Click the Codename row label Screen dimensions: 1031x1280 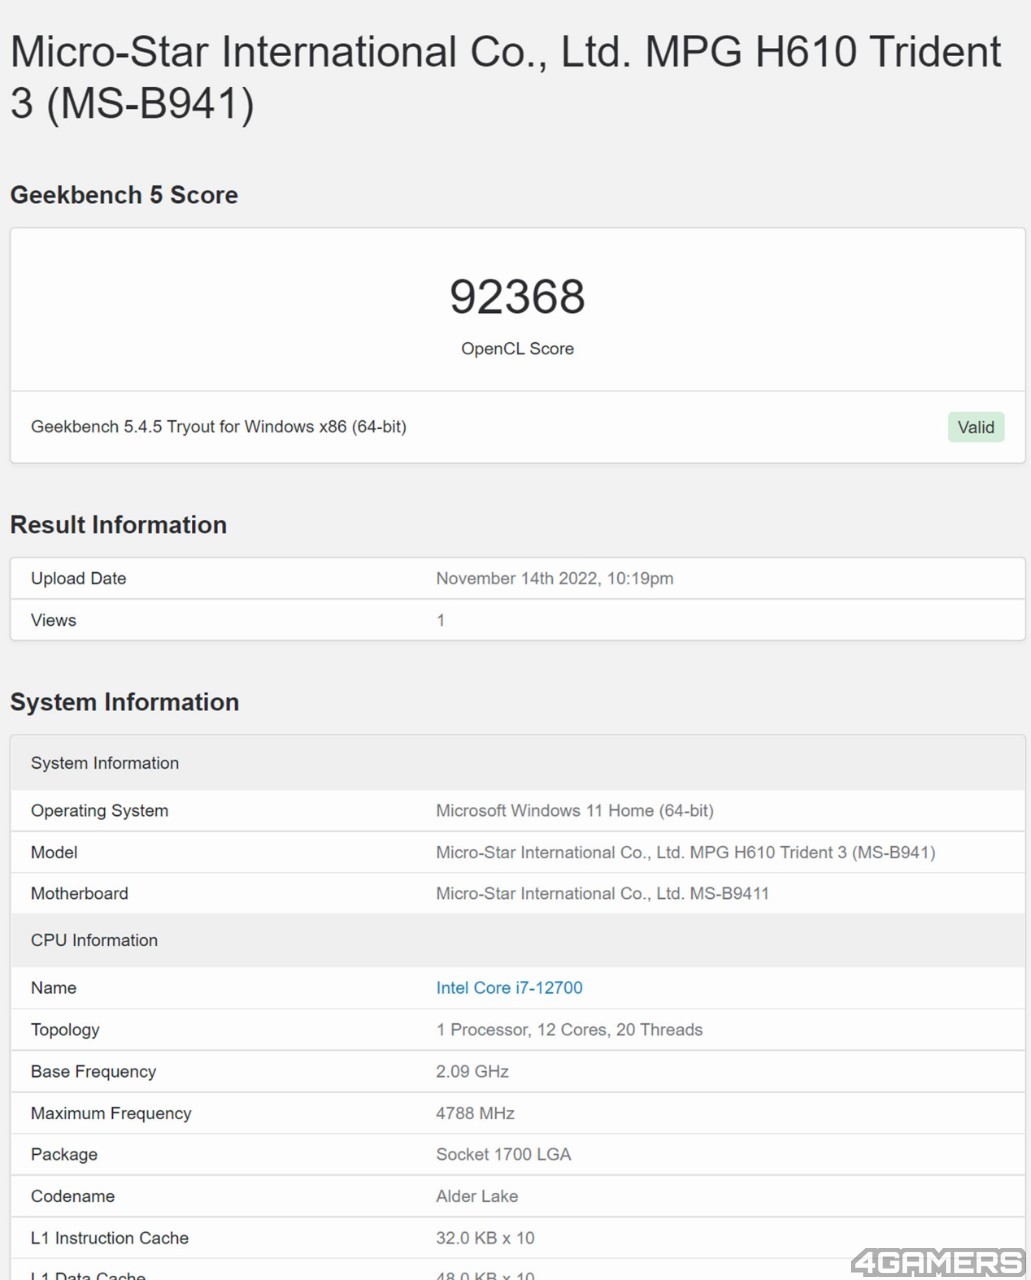pos(72,1197)
